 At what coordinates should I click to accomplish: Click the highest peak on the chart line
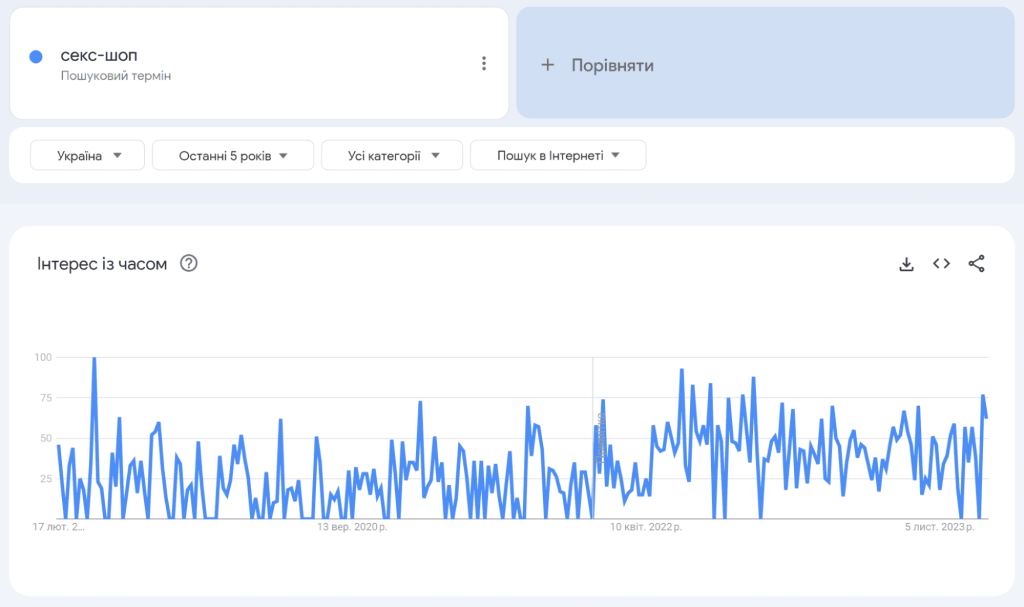point(94,359)
